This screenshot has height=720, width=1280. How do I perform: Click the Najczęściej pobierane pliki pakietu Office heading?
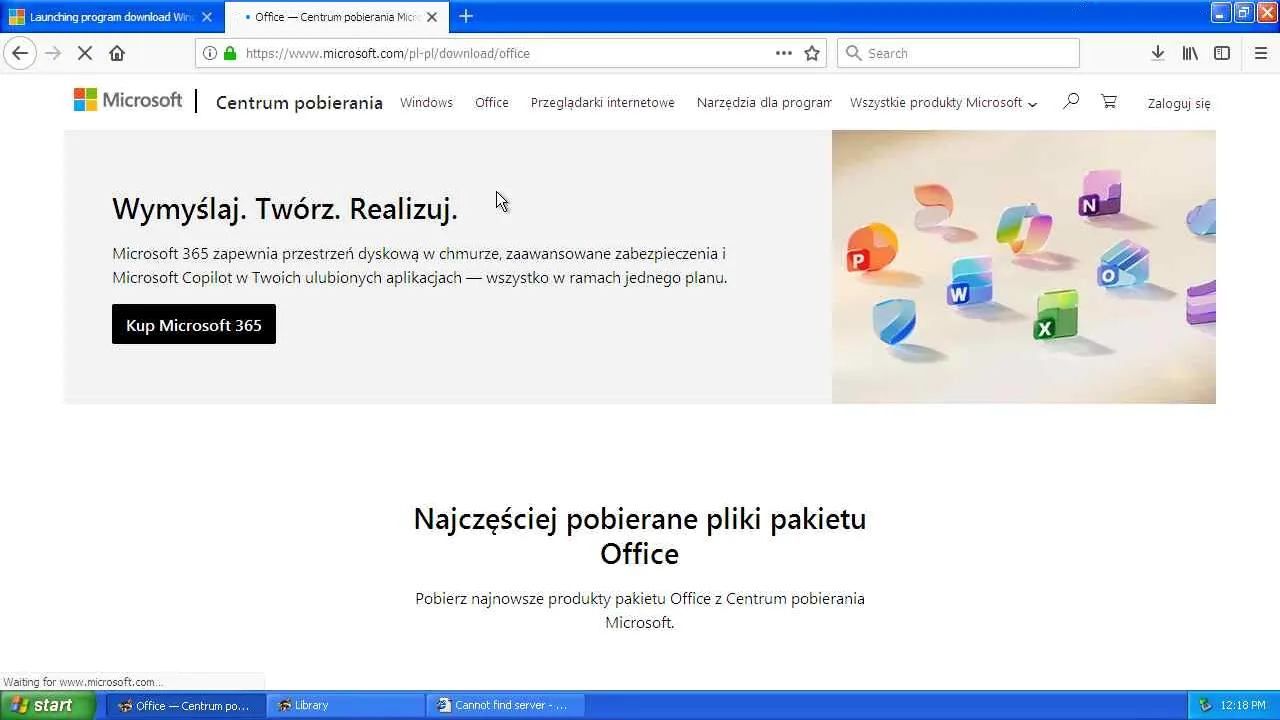pos(640,536)
